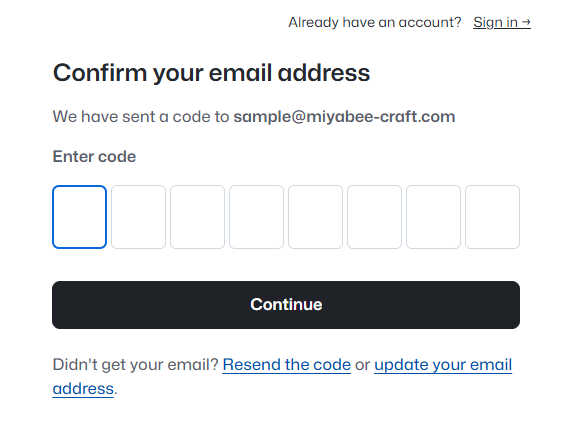Focus the seventh code digit box
The width and height of the screenshot is (573, 424).
[x=433, y=217]
